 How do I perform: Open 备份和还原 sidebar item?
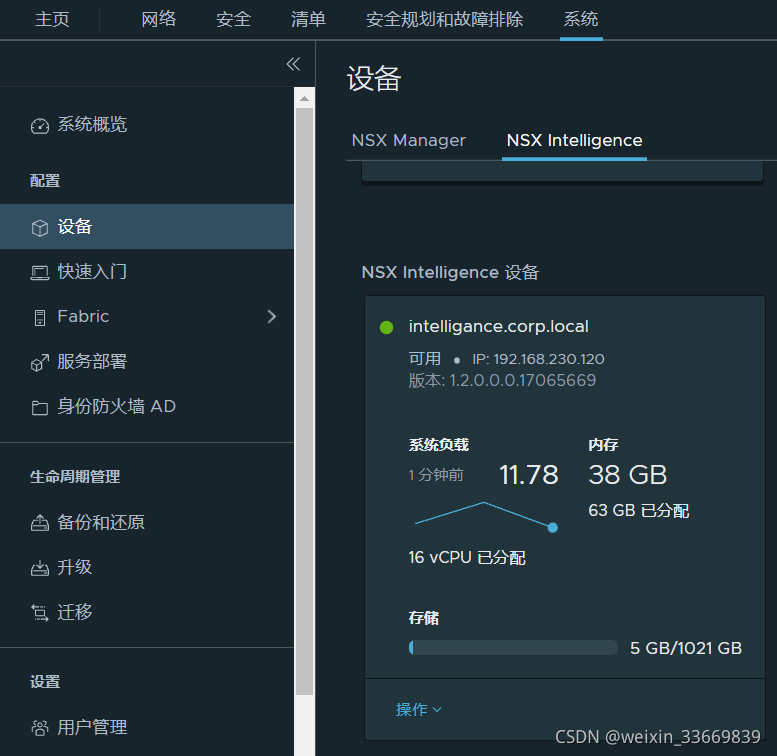click(101, 522)
